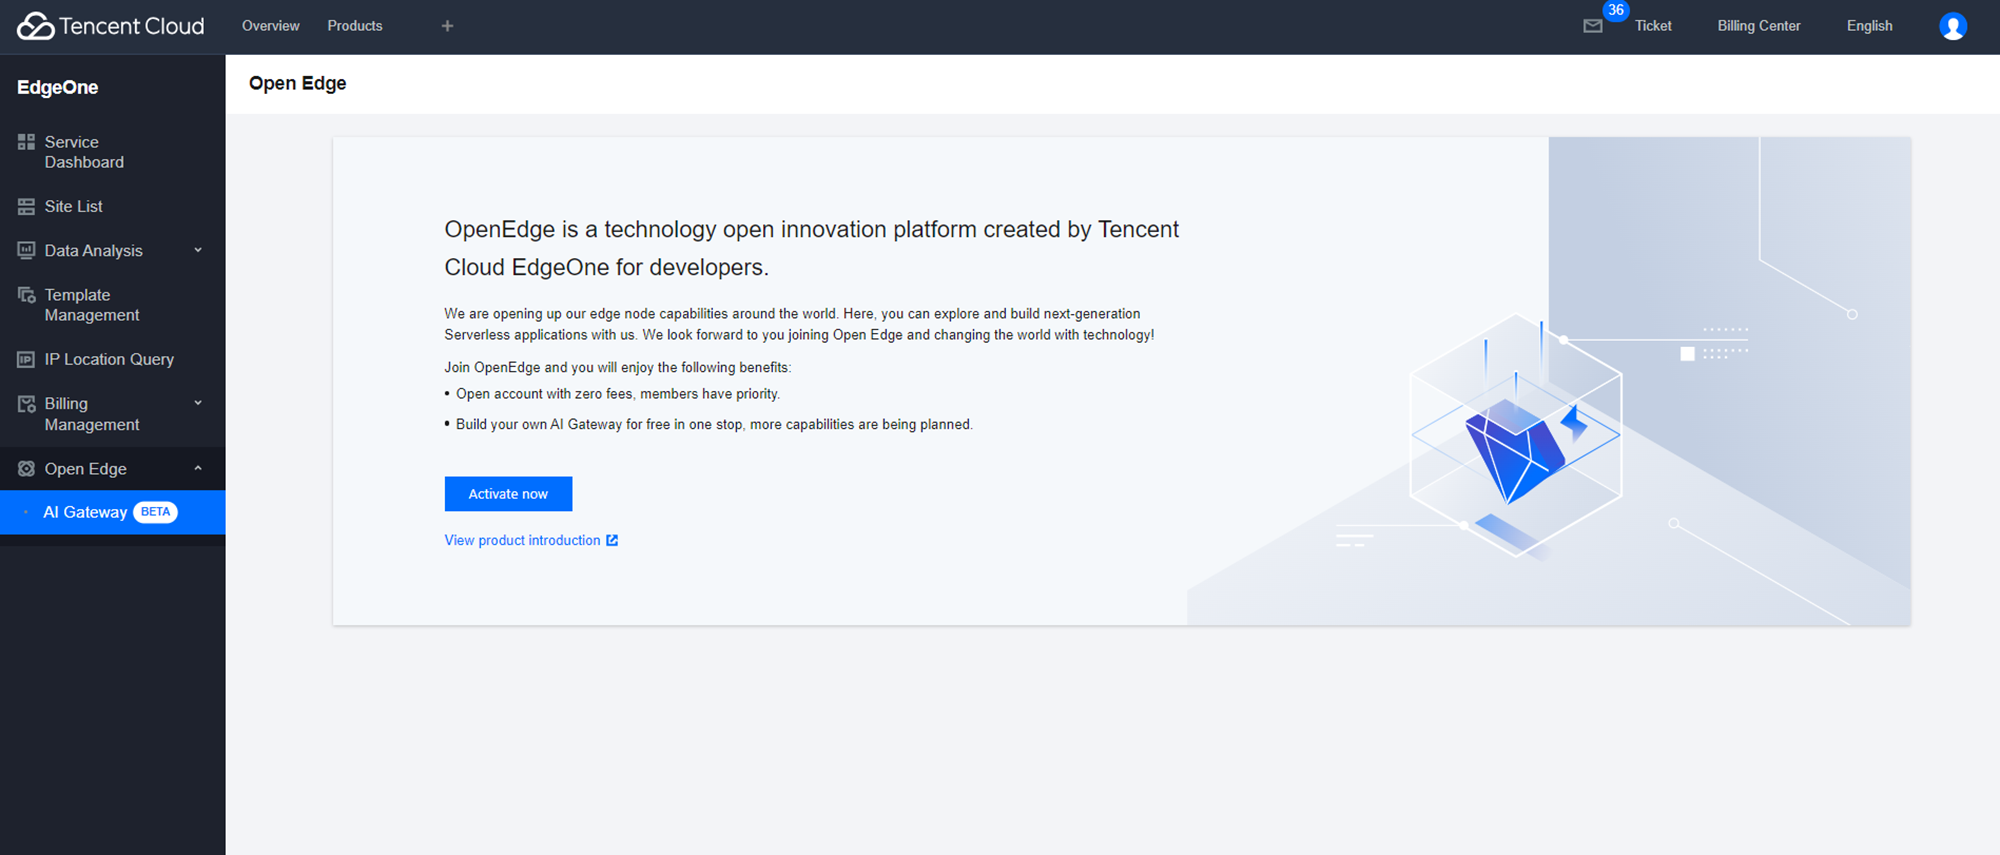Go to Billing Center
The height and width of the screenshot is (855, 2000).
click(x=1759, y=26)
